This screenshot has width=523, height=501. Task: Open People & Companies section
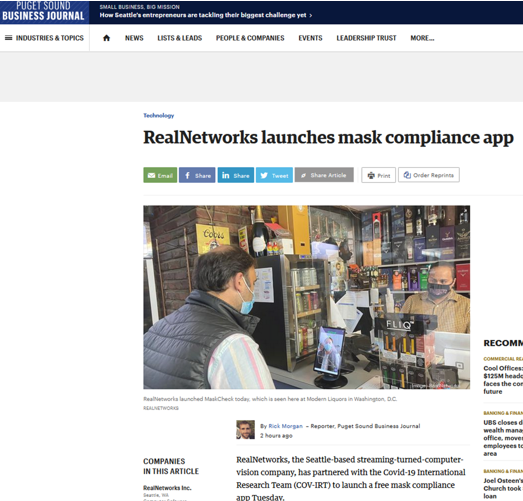coord(250,38)
